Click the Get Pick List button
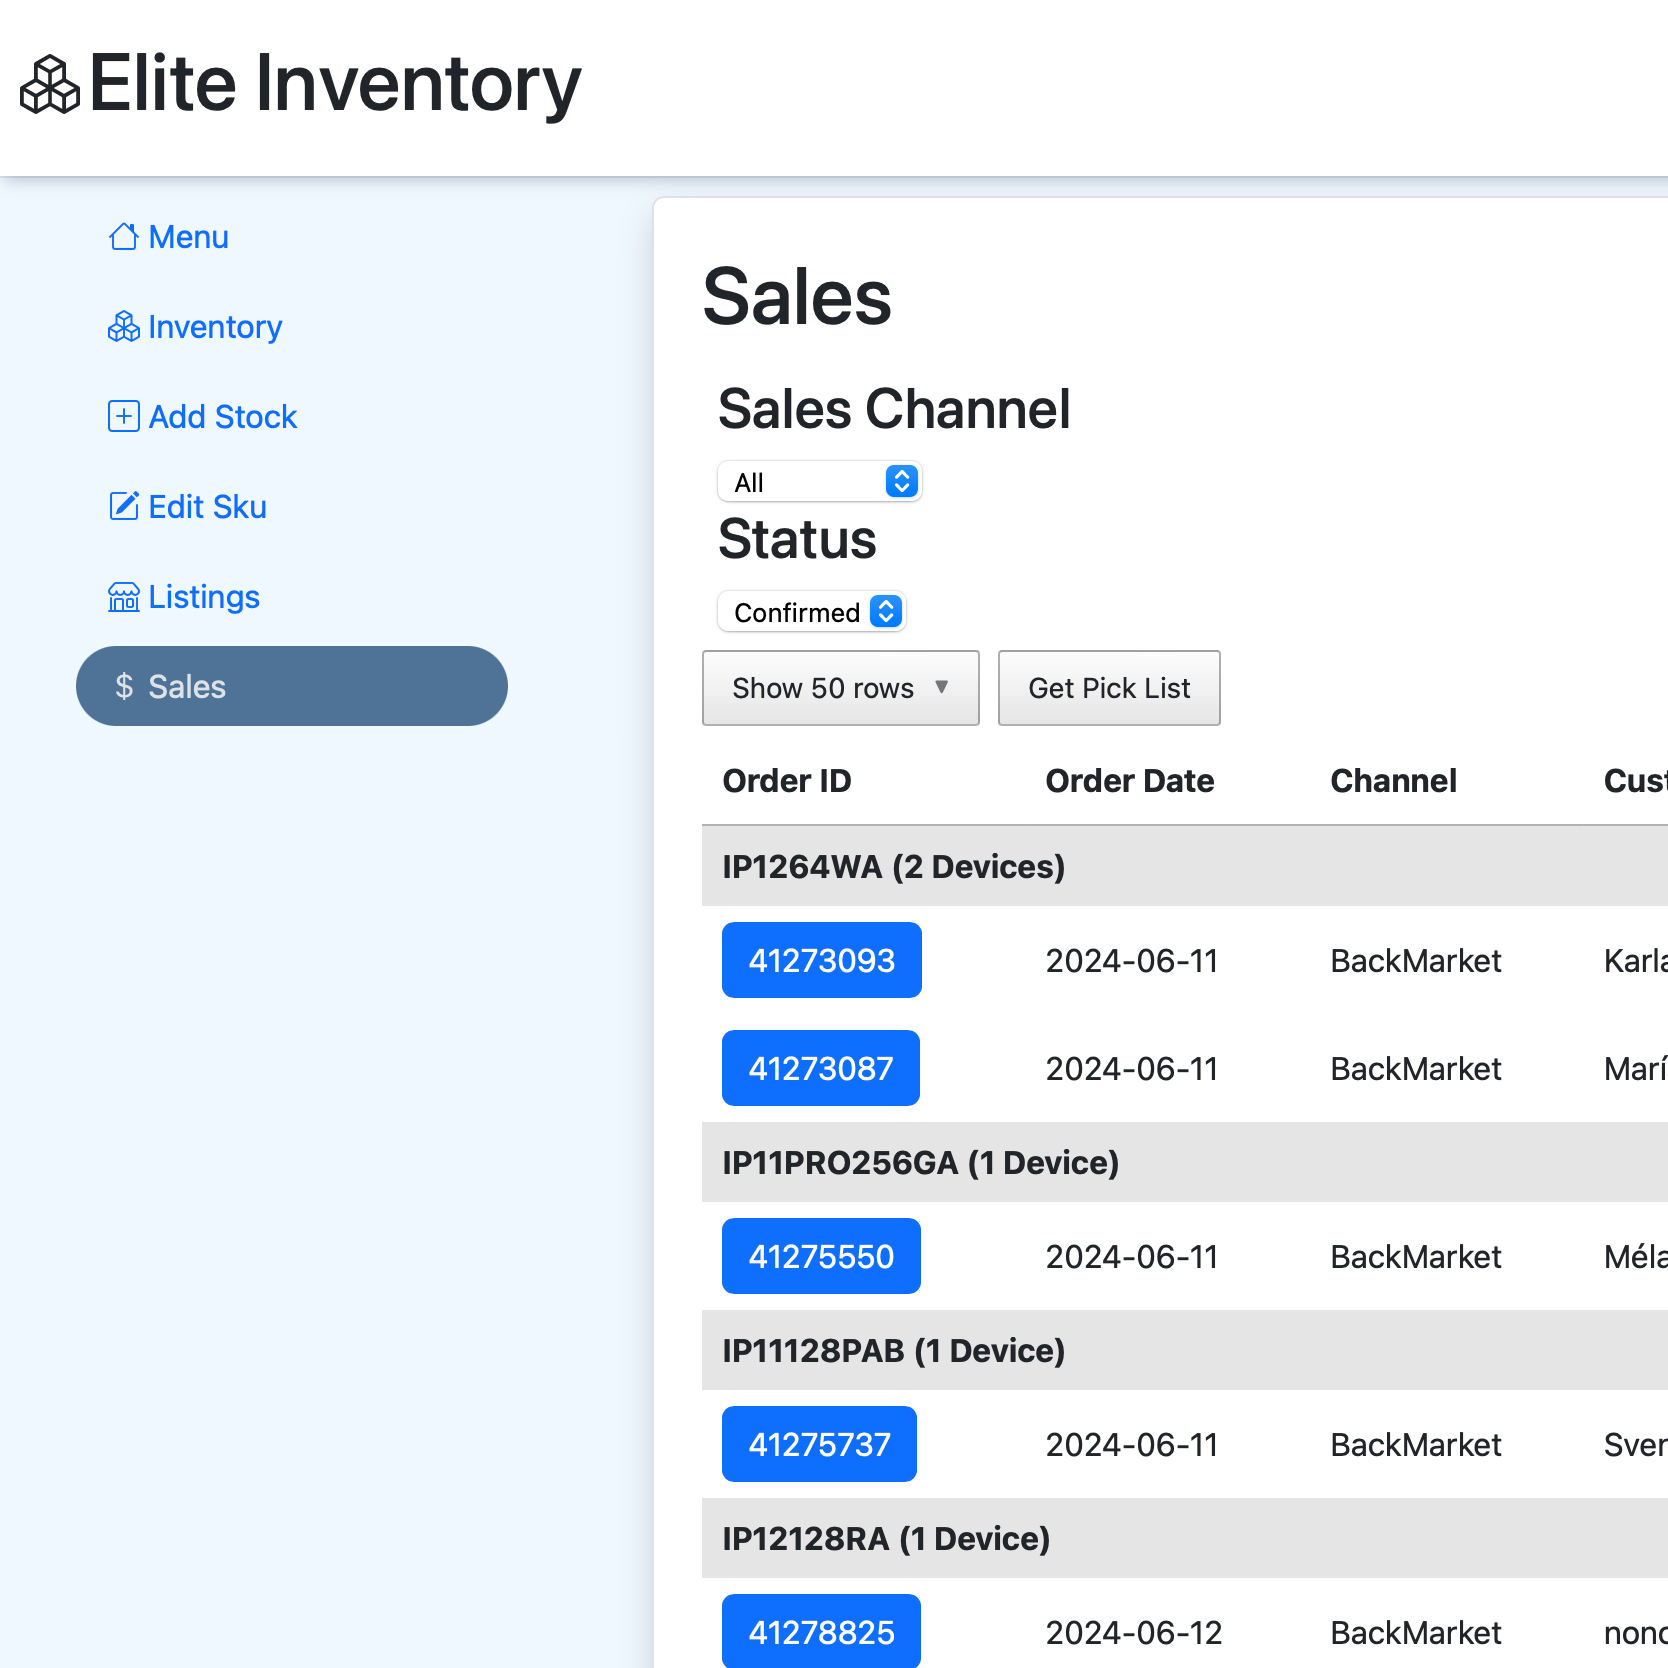This screenshot has width=1668, height=1668. pos(1109,688)
